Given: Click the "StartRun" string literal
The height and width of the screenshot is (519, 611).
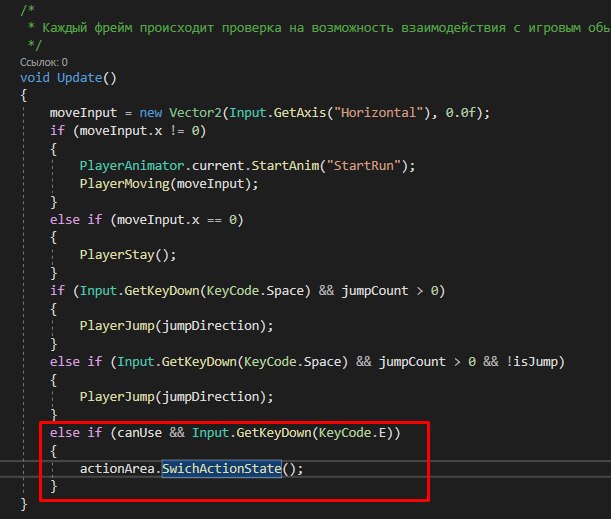Looking at the screenshot, I should tap(364, 166).
